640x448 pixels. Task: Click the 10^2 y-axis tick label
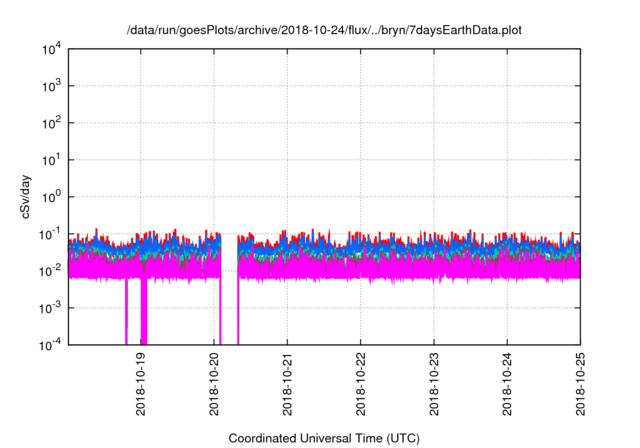point(52,123)
